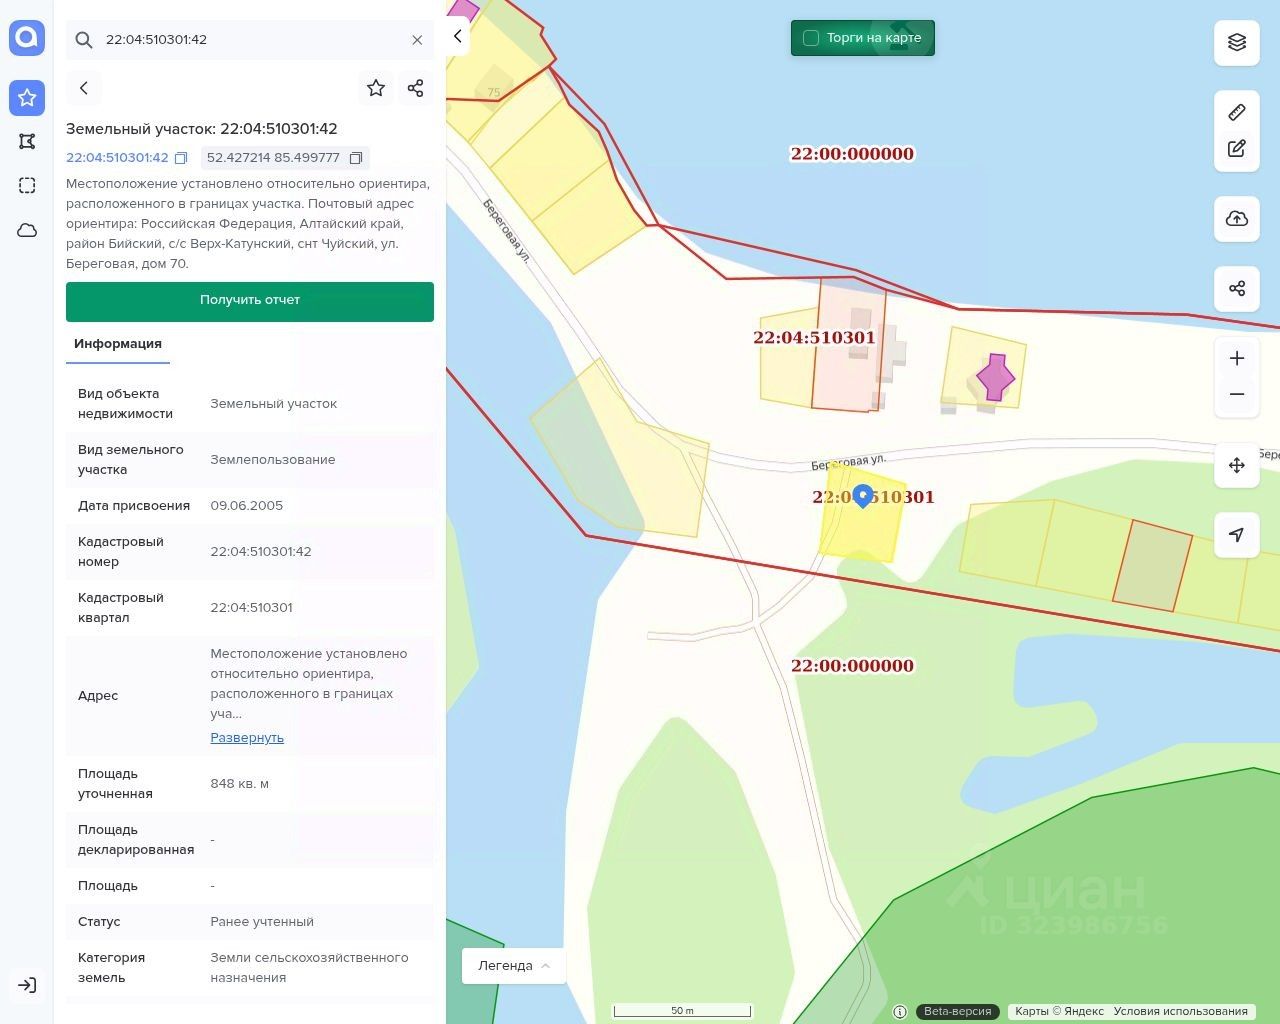Click the blue parcel location marker

click(x=863, y=496)
